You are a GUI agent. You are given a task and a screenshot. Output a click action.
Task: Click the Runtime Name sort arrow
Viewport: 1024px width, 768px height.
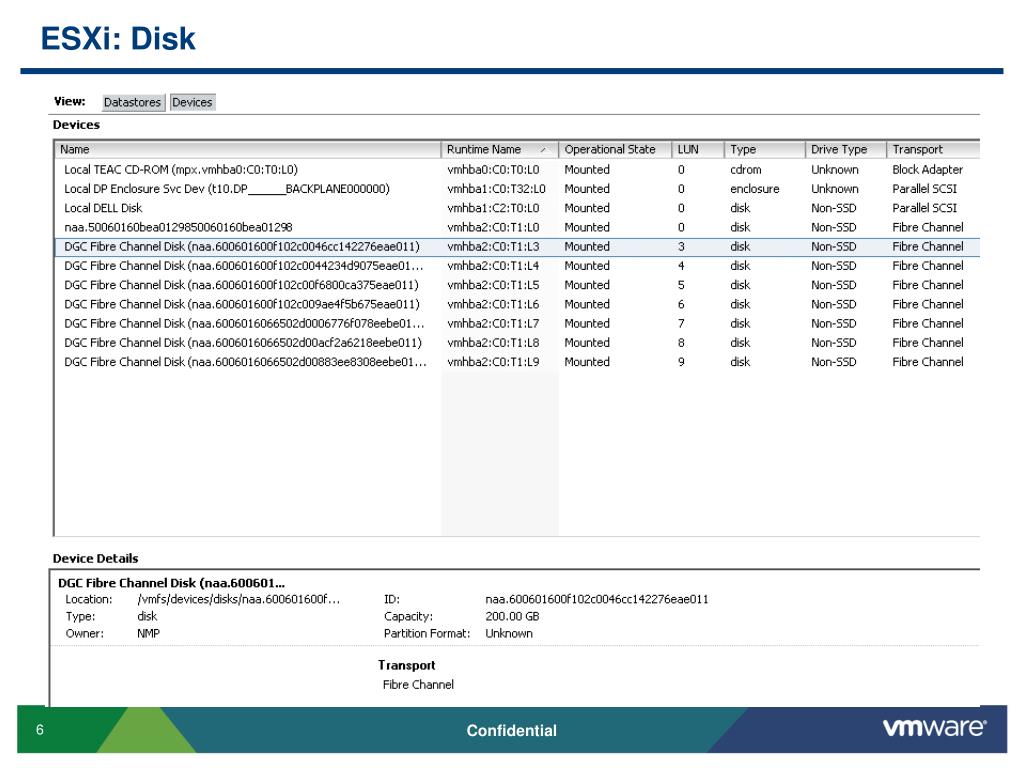pyautogui.click(x=543, y=150)
